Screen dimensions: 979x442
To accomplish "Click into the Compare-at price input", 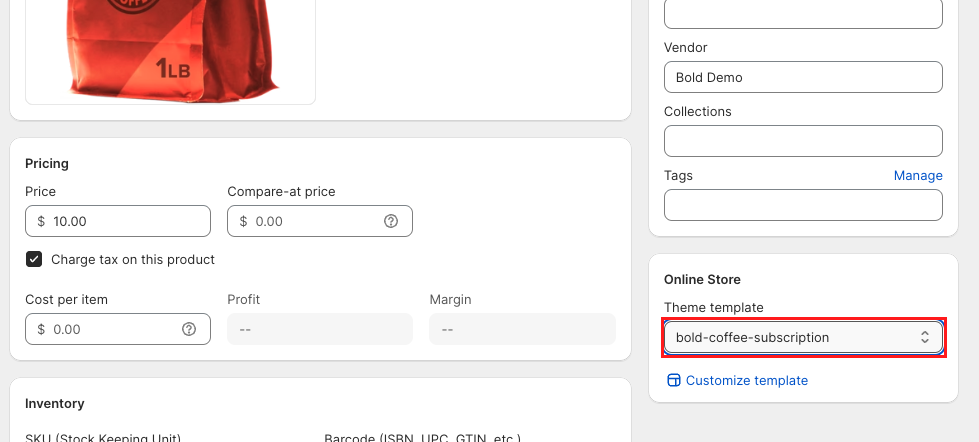I will [x=310, y=221].
